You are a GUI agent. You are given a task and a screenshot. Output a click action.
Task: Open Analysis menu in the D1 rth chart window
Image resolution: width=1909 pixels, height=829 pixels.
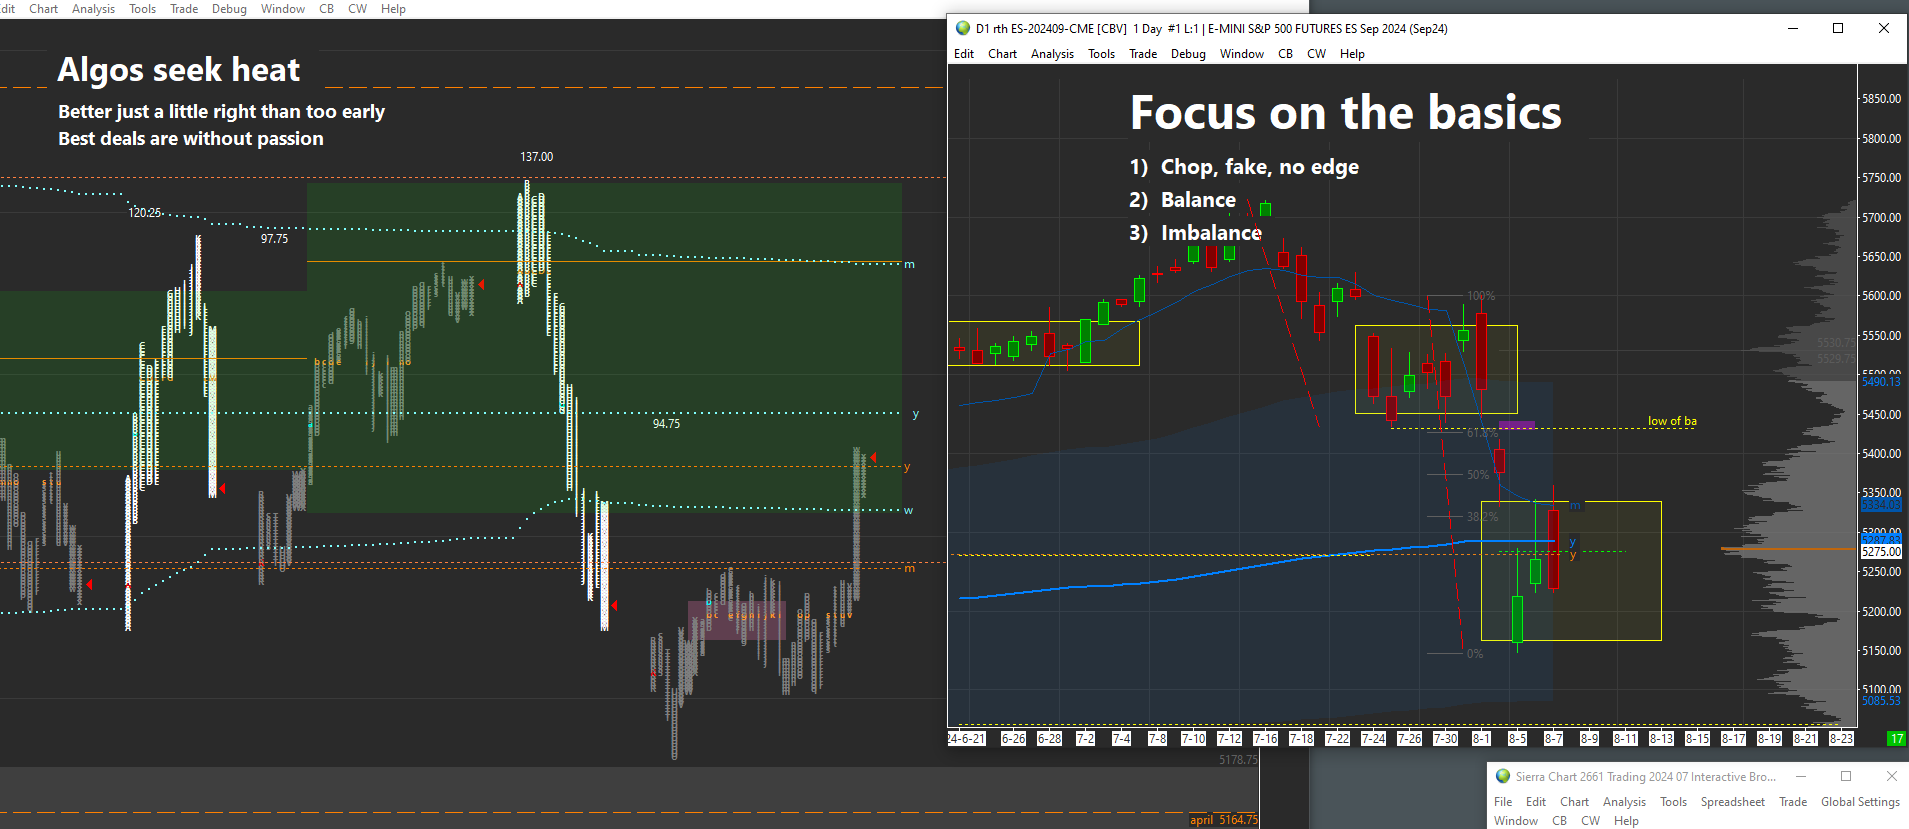coord(1053,54)
